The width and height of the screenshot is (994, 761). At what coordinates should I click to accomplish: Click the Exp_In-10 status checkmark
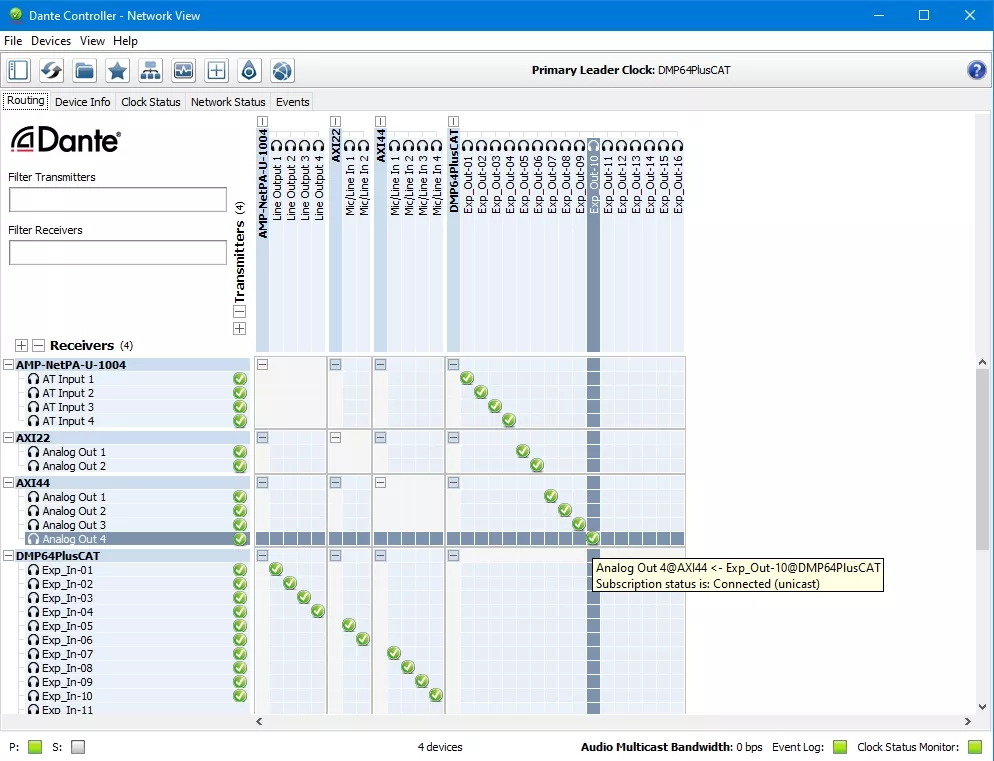[240, 696]
